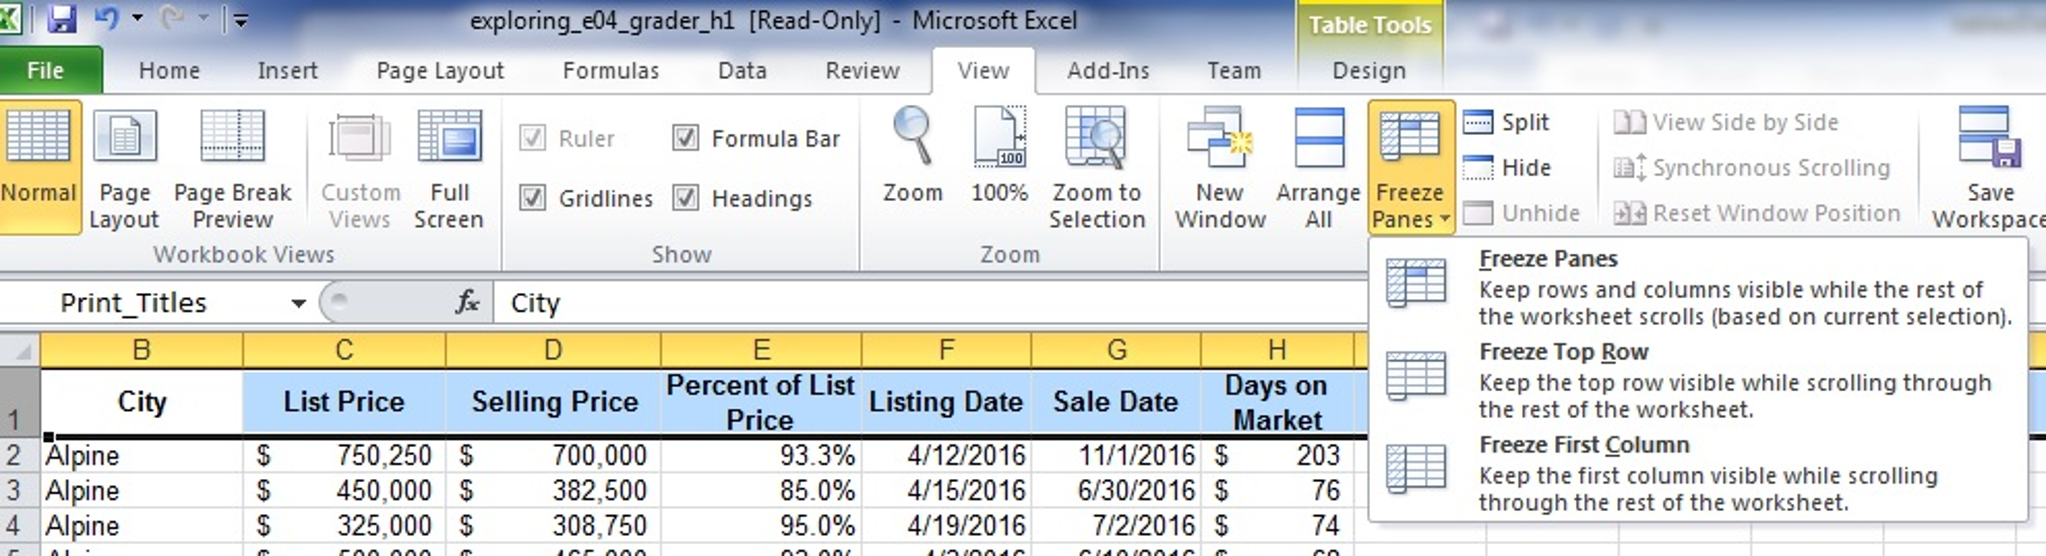Open the Undo history dropdown arrow

point(137,18)
